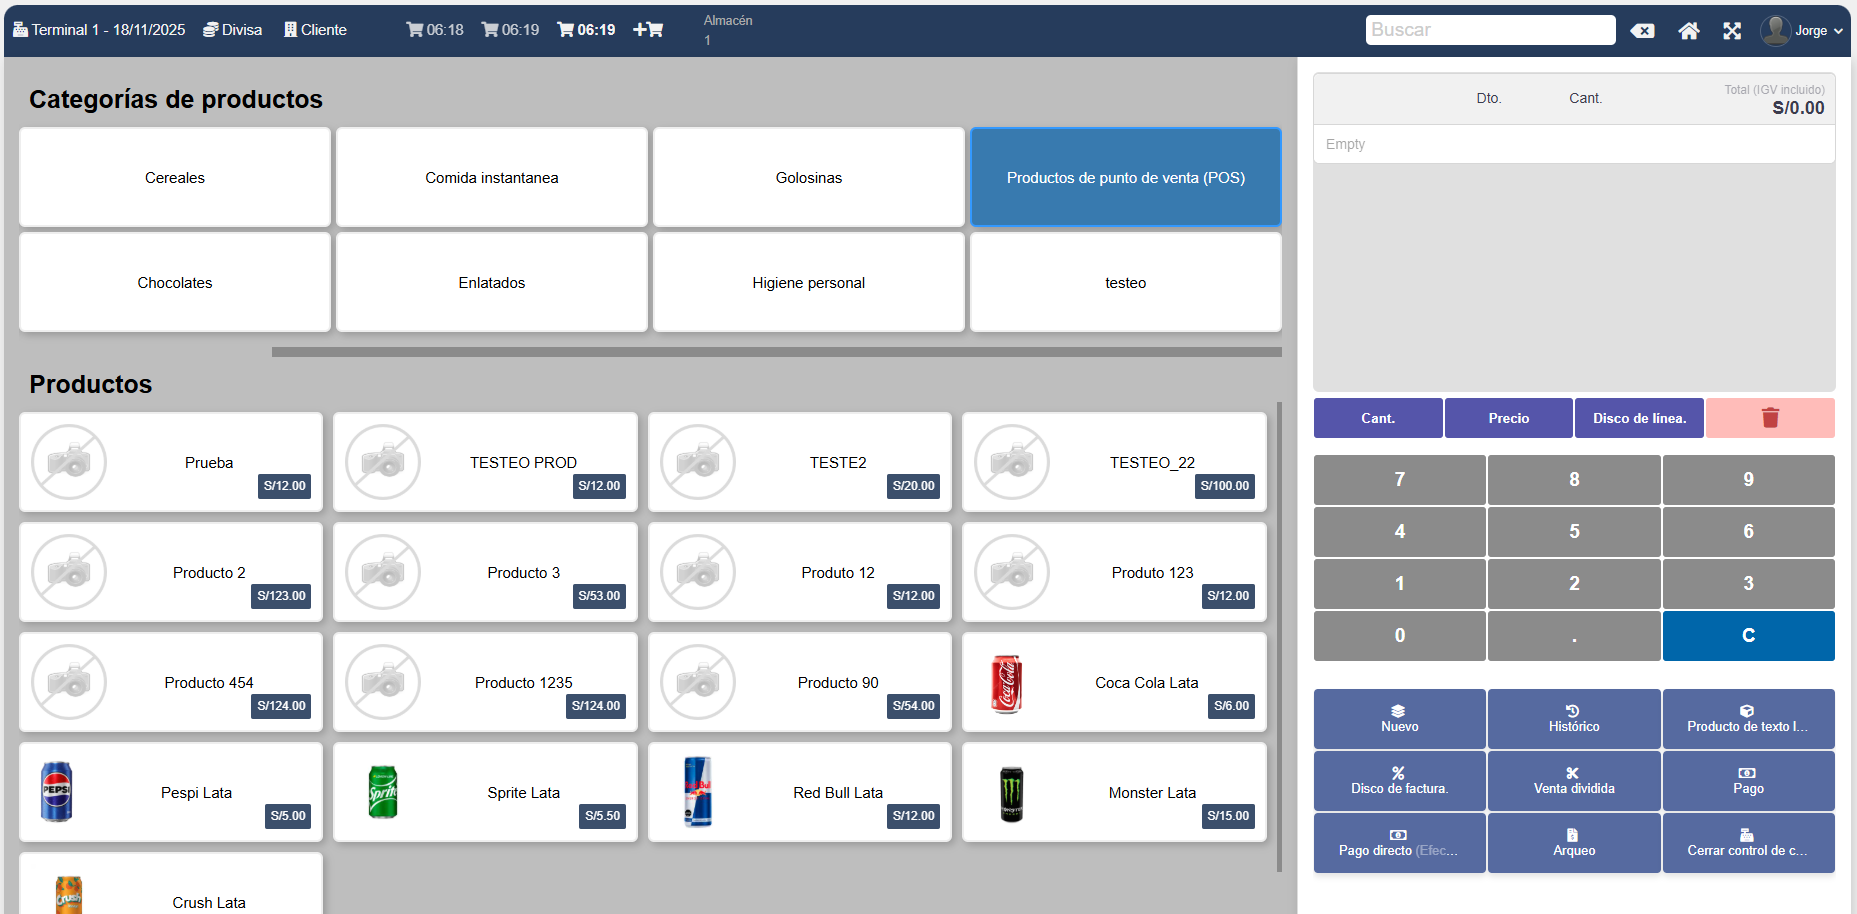Image resolution: width=1857 pixels, height=914 pixels.
Task: Add a new cart with plus-cart icon
Action: point(648,30)
